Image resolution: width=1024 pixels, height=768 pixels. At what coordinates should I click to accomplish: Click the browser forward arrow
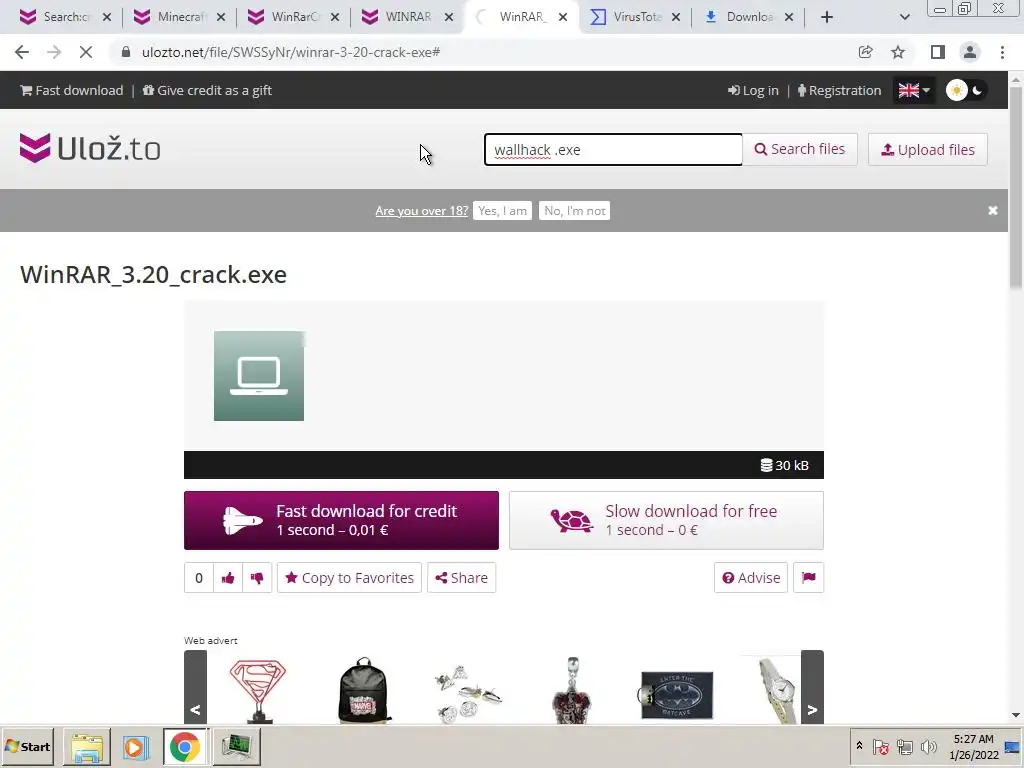point(54,52)
